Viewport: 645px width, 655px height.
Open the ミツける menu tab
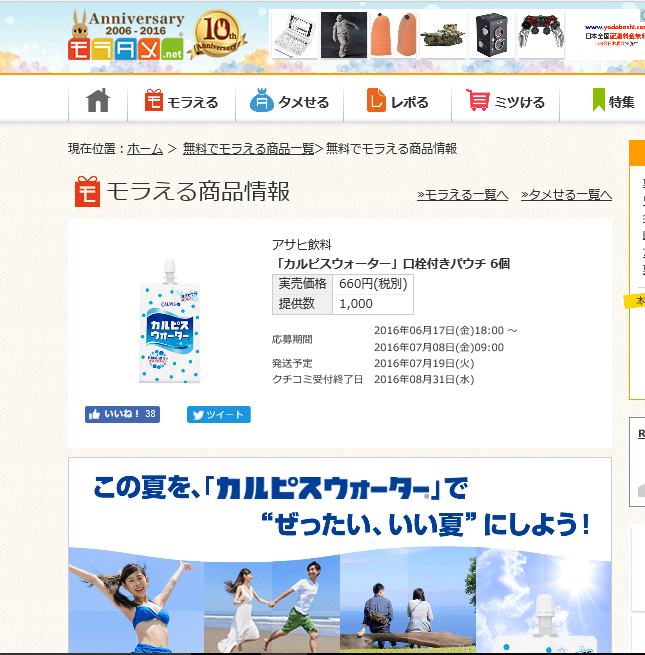[x=505, y=101]
